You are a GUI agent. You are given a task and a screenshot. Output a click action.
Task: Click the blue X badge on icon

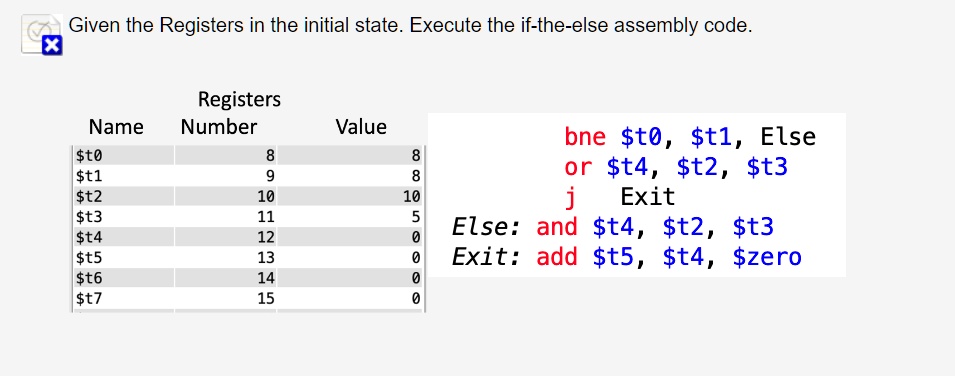52,45
